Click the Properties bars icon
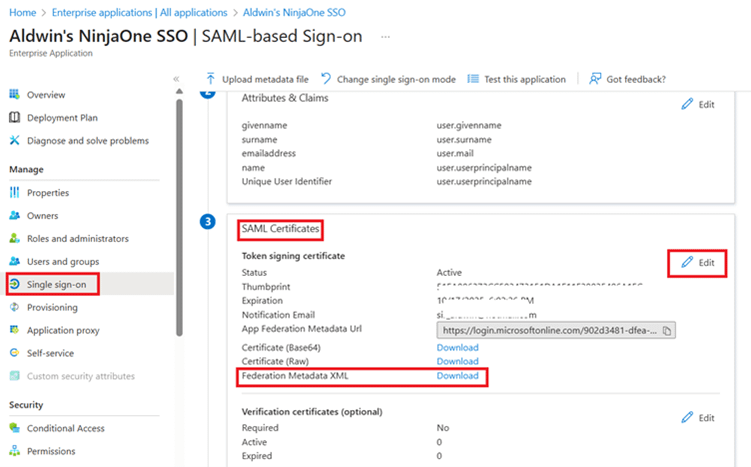 pos(14,192)
